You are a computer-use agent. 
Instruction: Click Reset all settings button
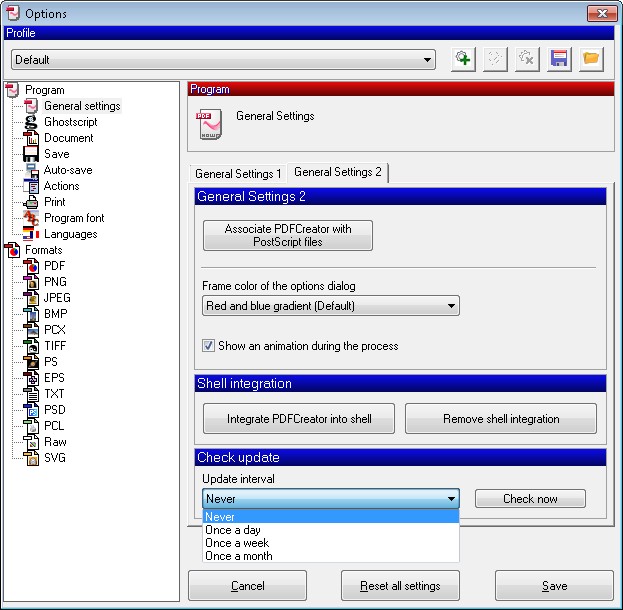[400, 586]
